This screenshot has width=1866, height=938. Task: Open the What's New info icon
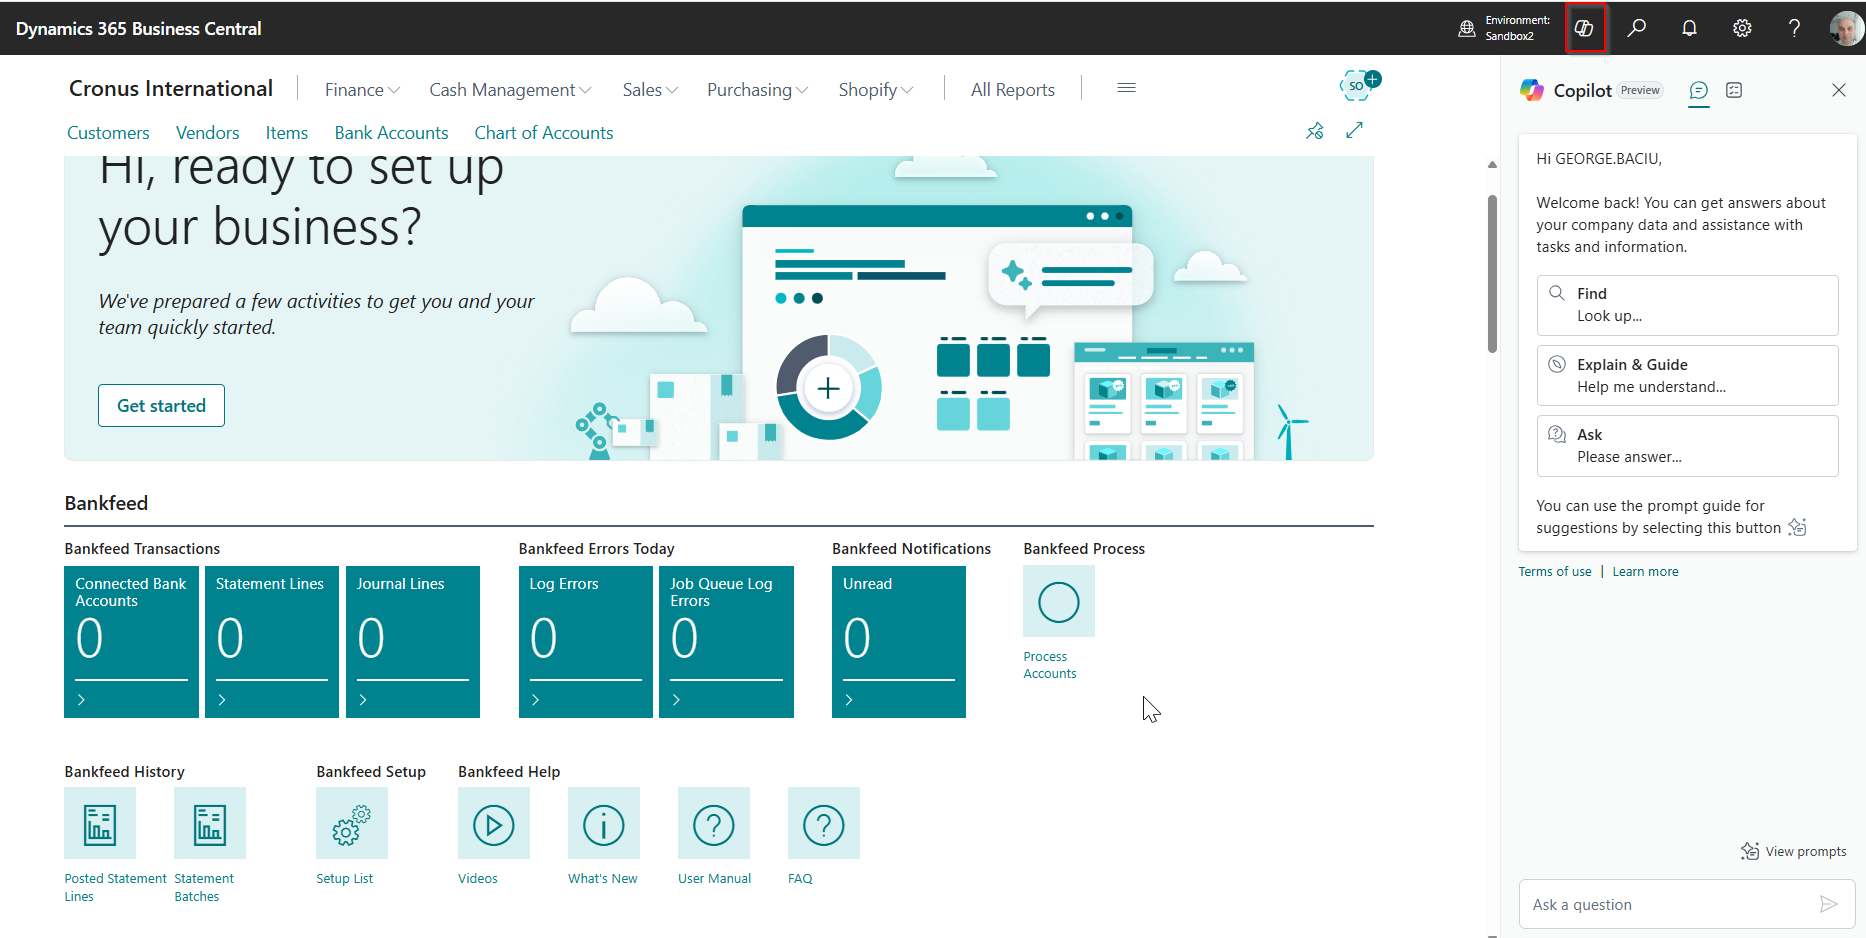tap(604, 823)
